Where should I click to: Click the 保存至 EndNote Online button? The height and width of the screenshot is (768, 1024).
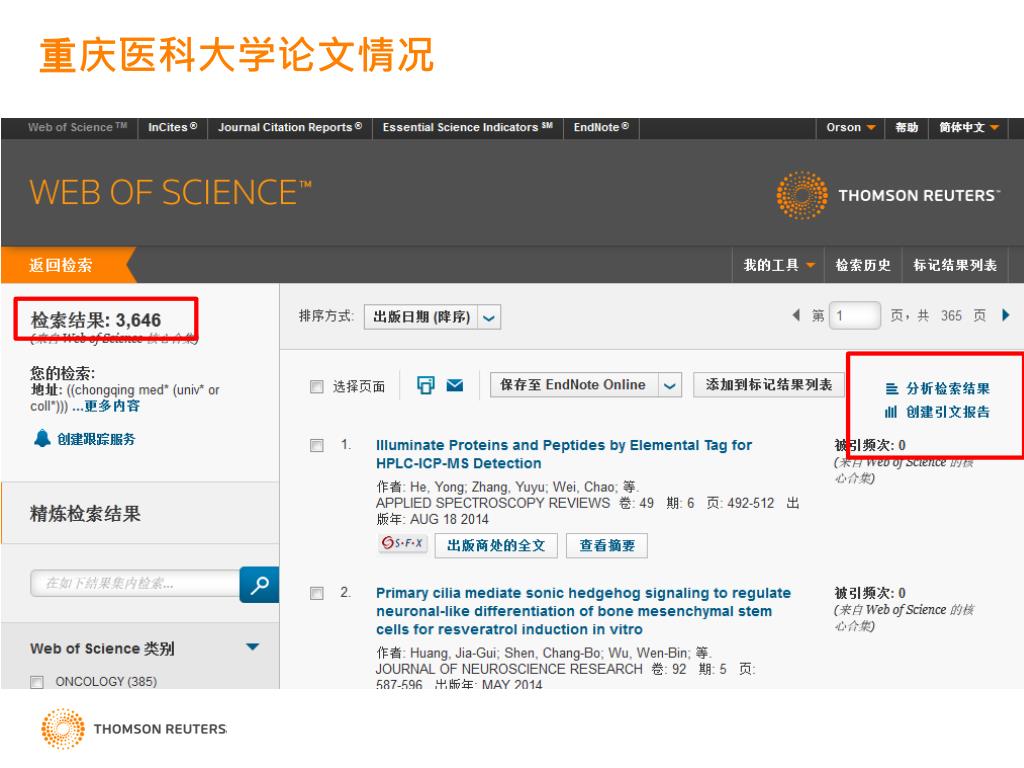(x=573, y=385)
